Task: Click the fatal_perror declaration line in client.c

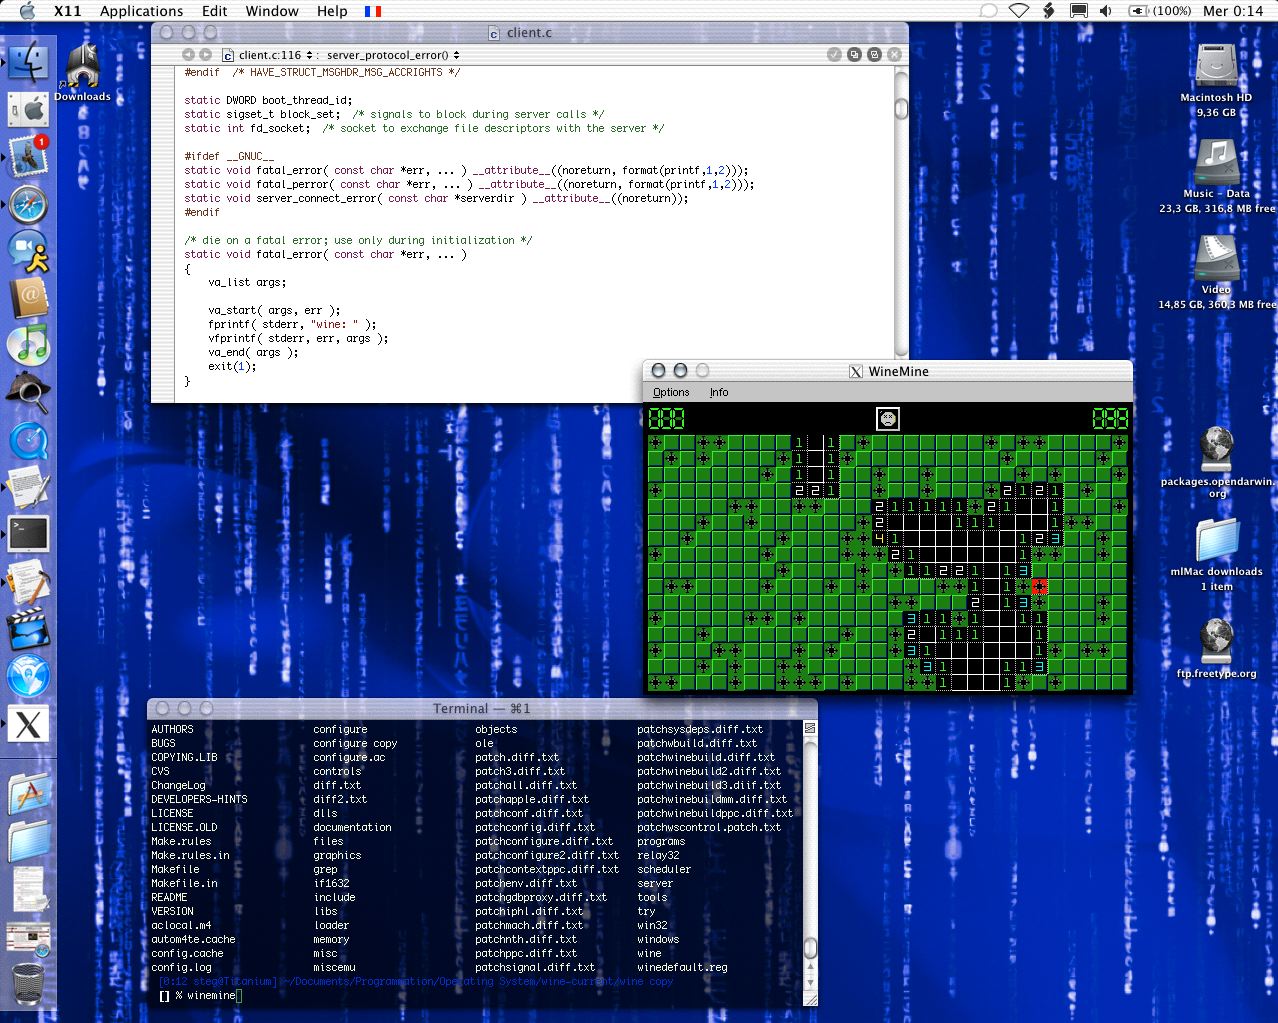Action: coord(469,184)
